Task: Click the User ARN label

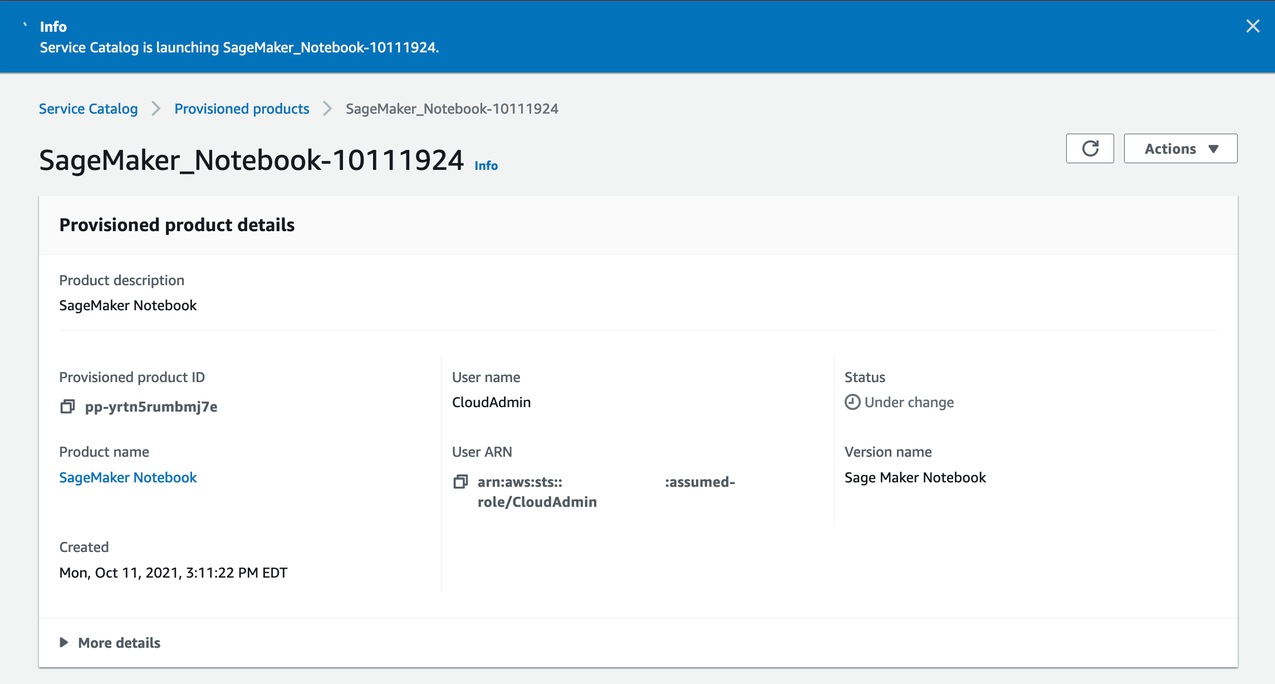Action: 482,452
